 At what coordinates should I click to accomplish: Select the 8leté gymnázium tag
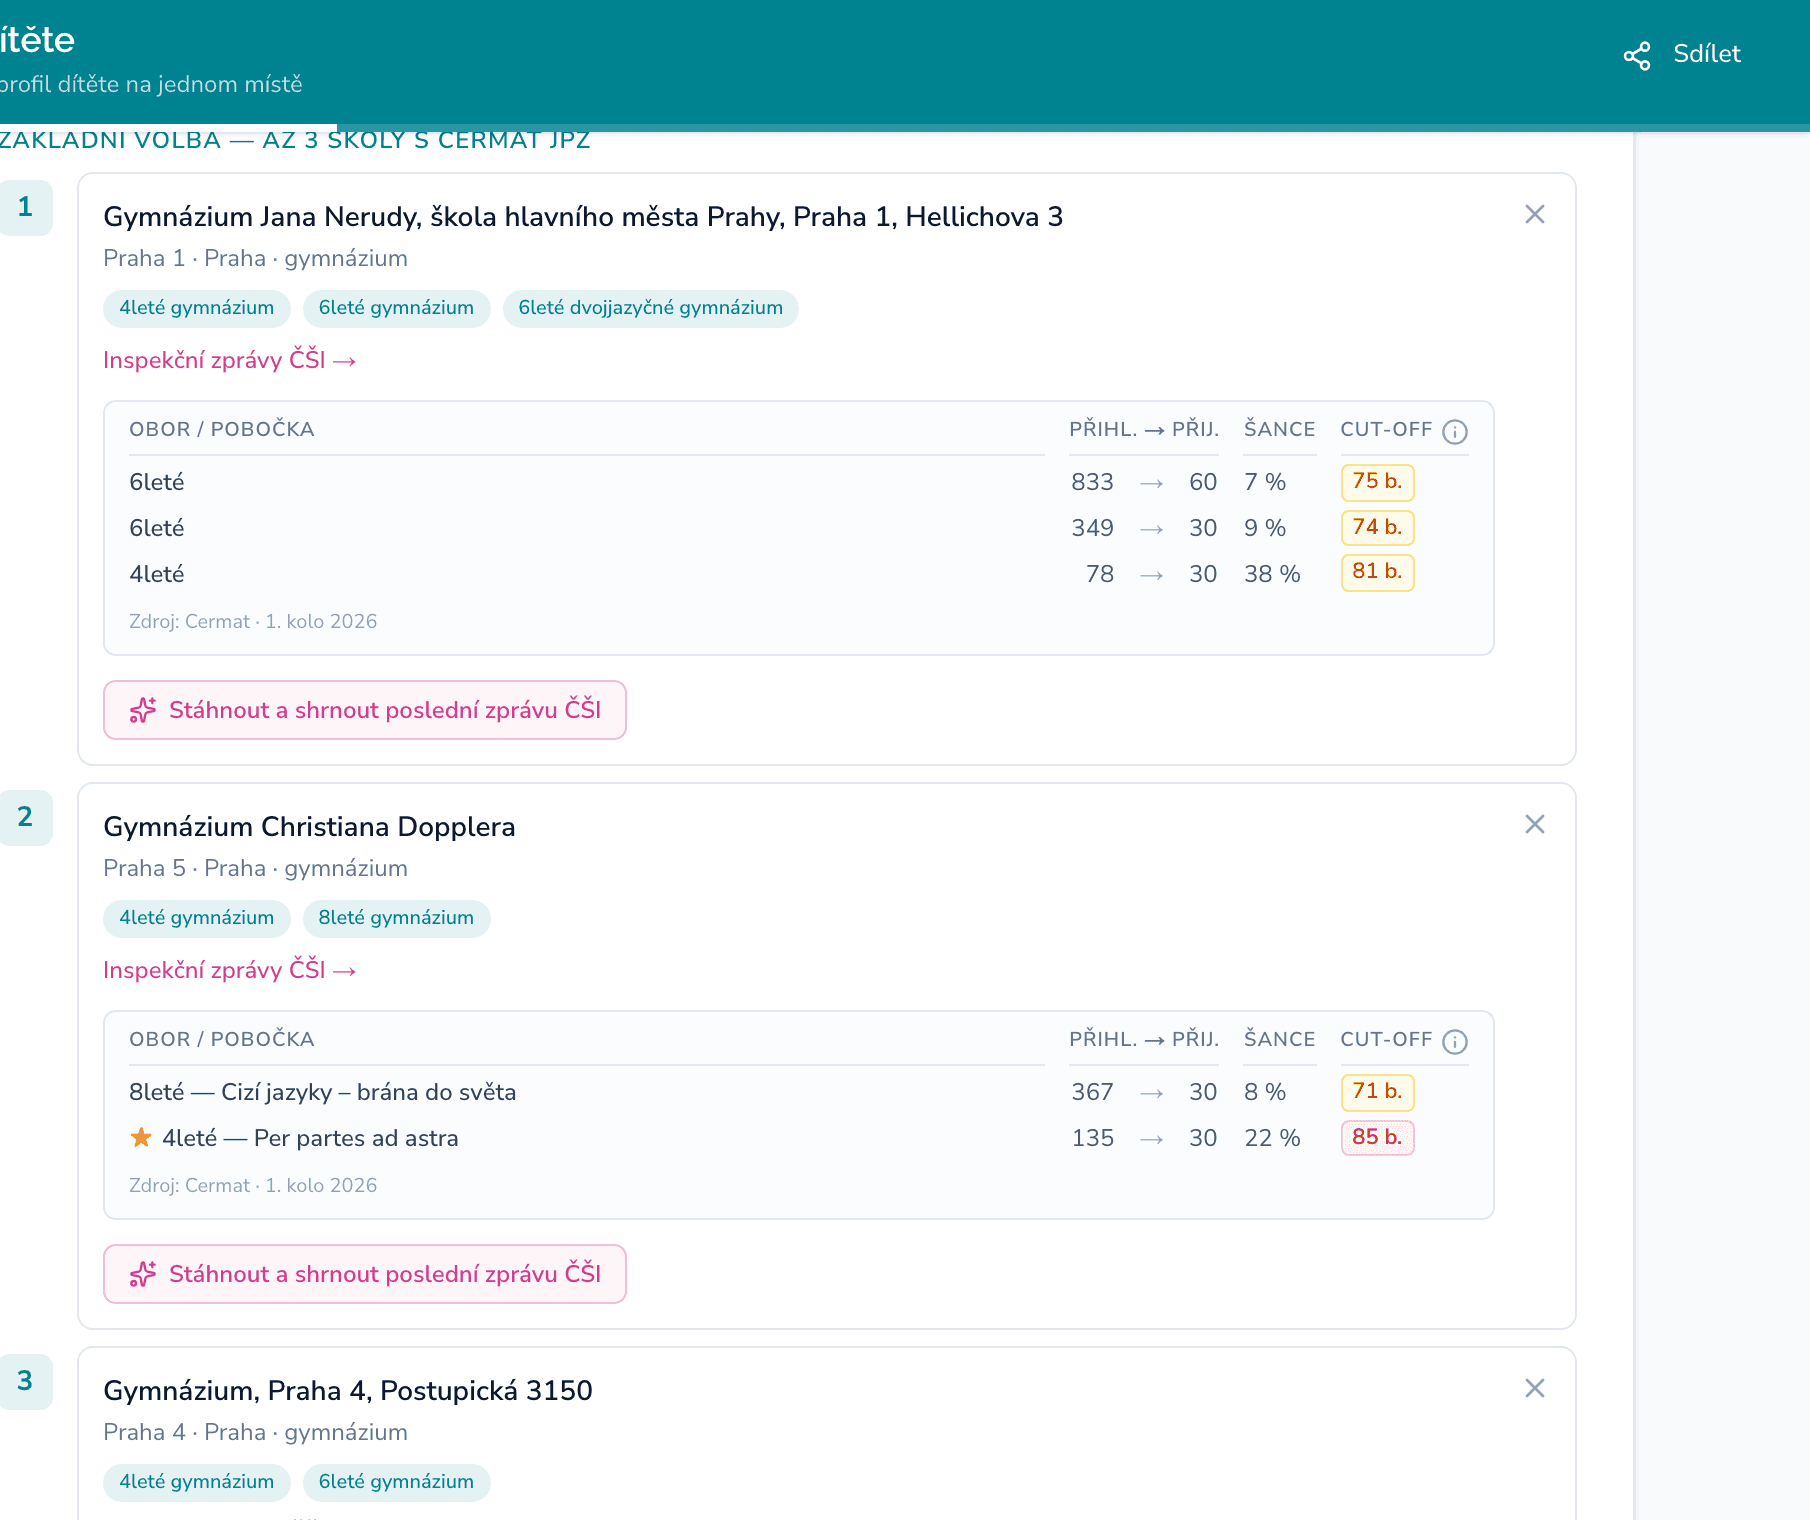pos(396,918)
